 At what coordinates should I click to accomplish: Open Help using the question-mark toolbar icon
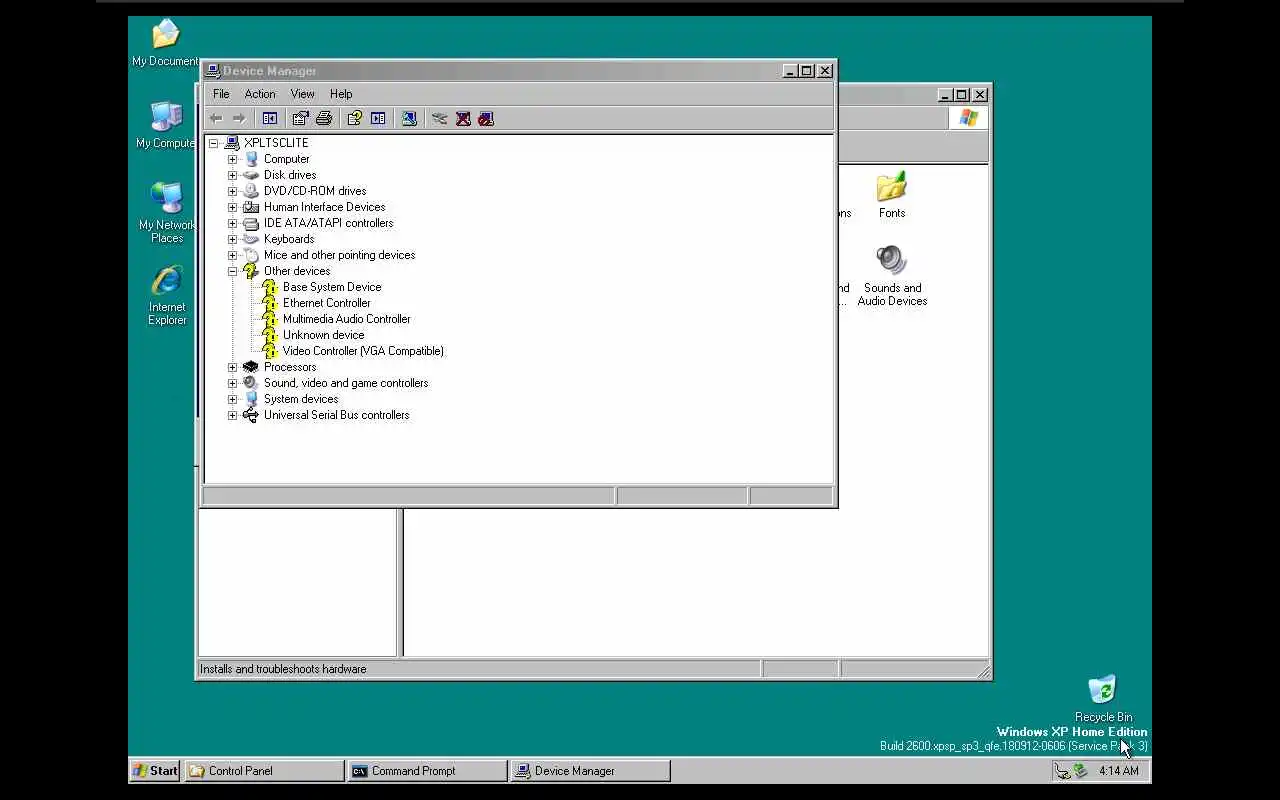(354, 118)
